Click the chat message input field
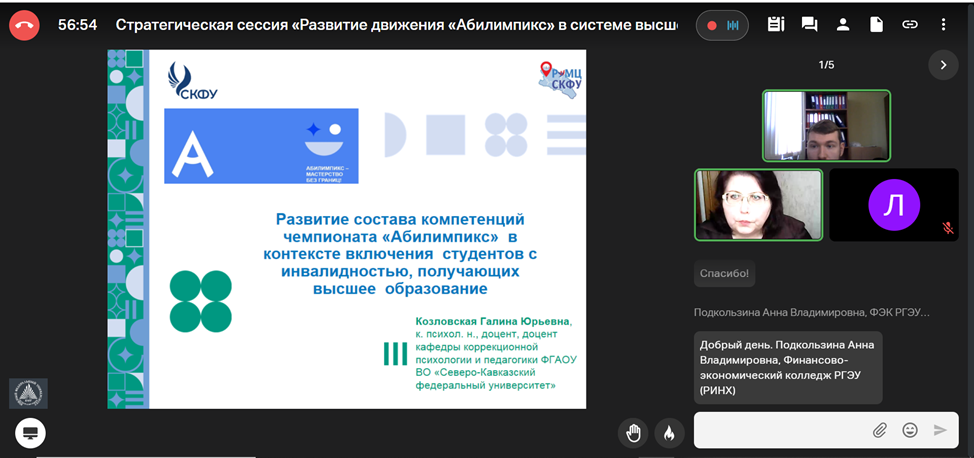 coord(780,430)
